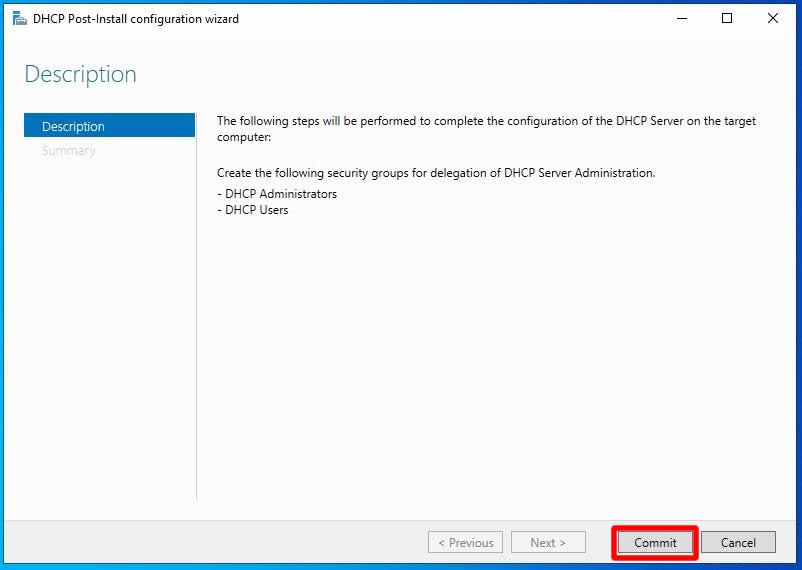The width and height of the screenshot is (802, 570).
Task: Click the empty footer bar left of Previous
Action: pos(215,542)
